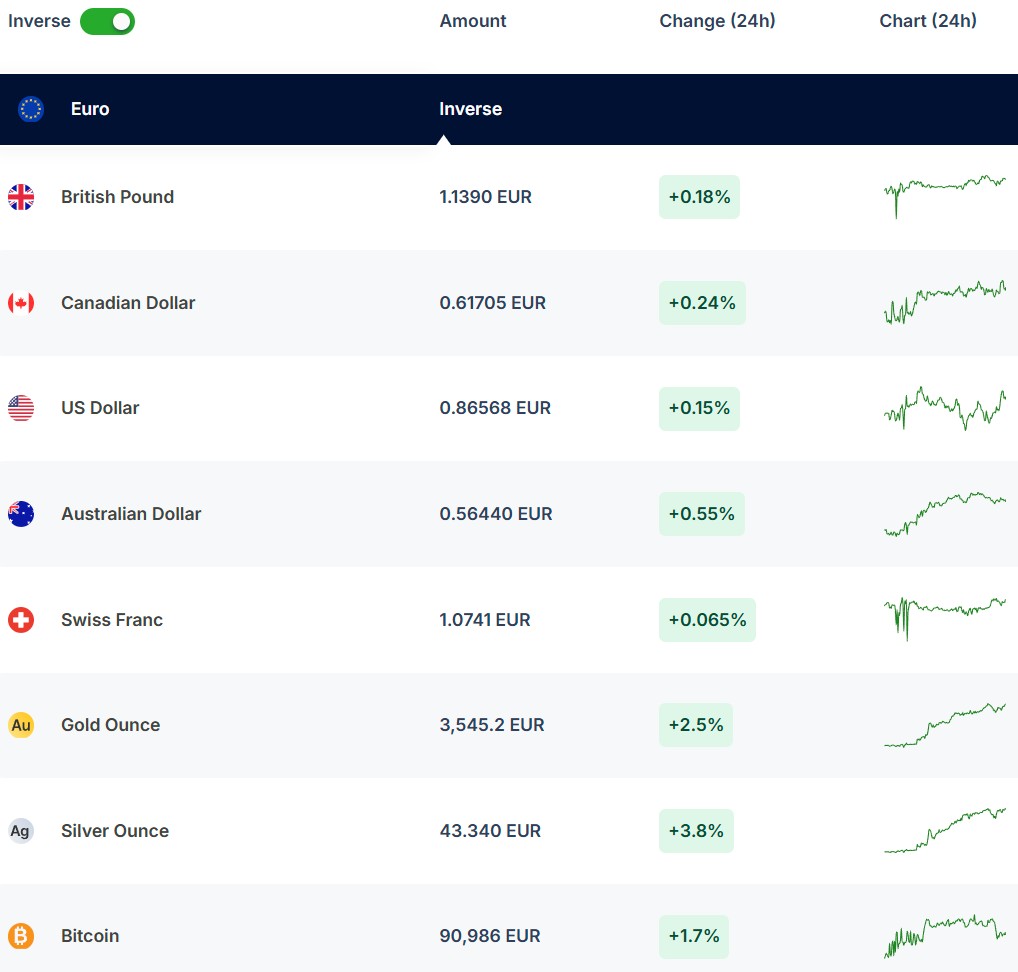1018x972 pixels.
Task: Click the Silver Ounce +3.8% change badge
Action: pos(696,831)
